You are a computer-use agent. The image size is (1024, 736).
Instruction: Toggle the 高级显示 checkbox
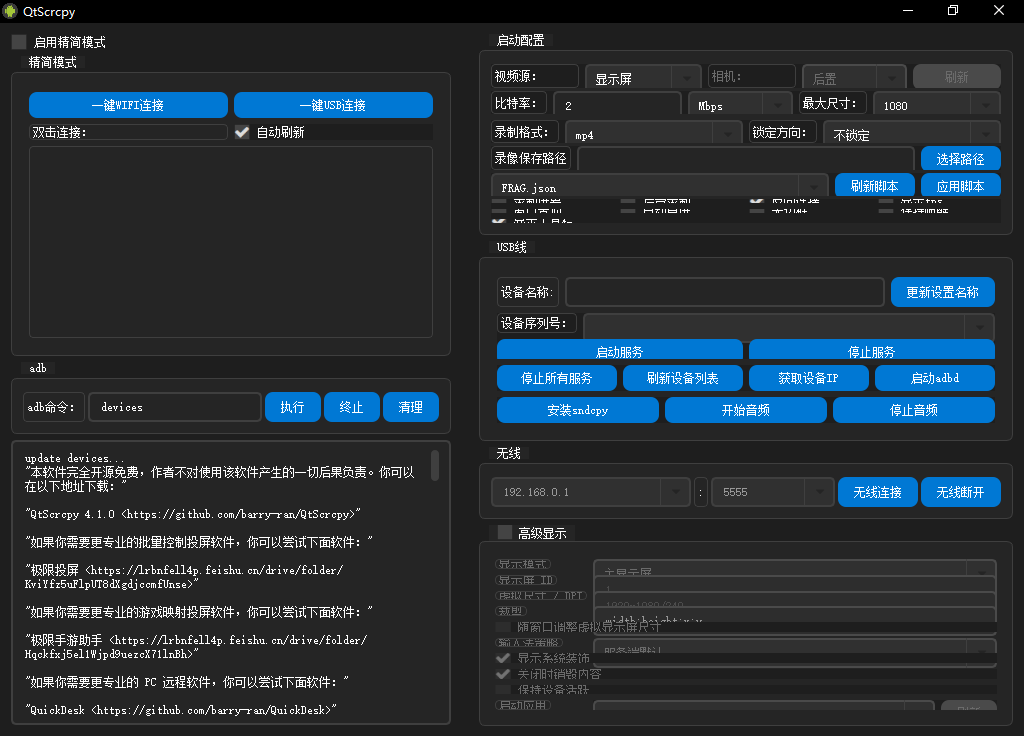pos(504,533)
